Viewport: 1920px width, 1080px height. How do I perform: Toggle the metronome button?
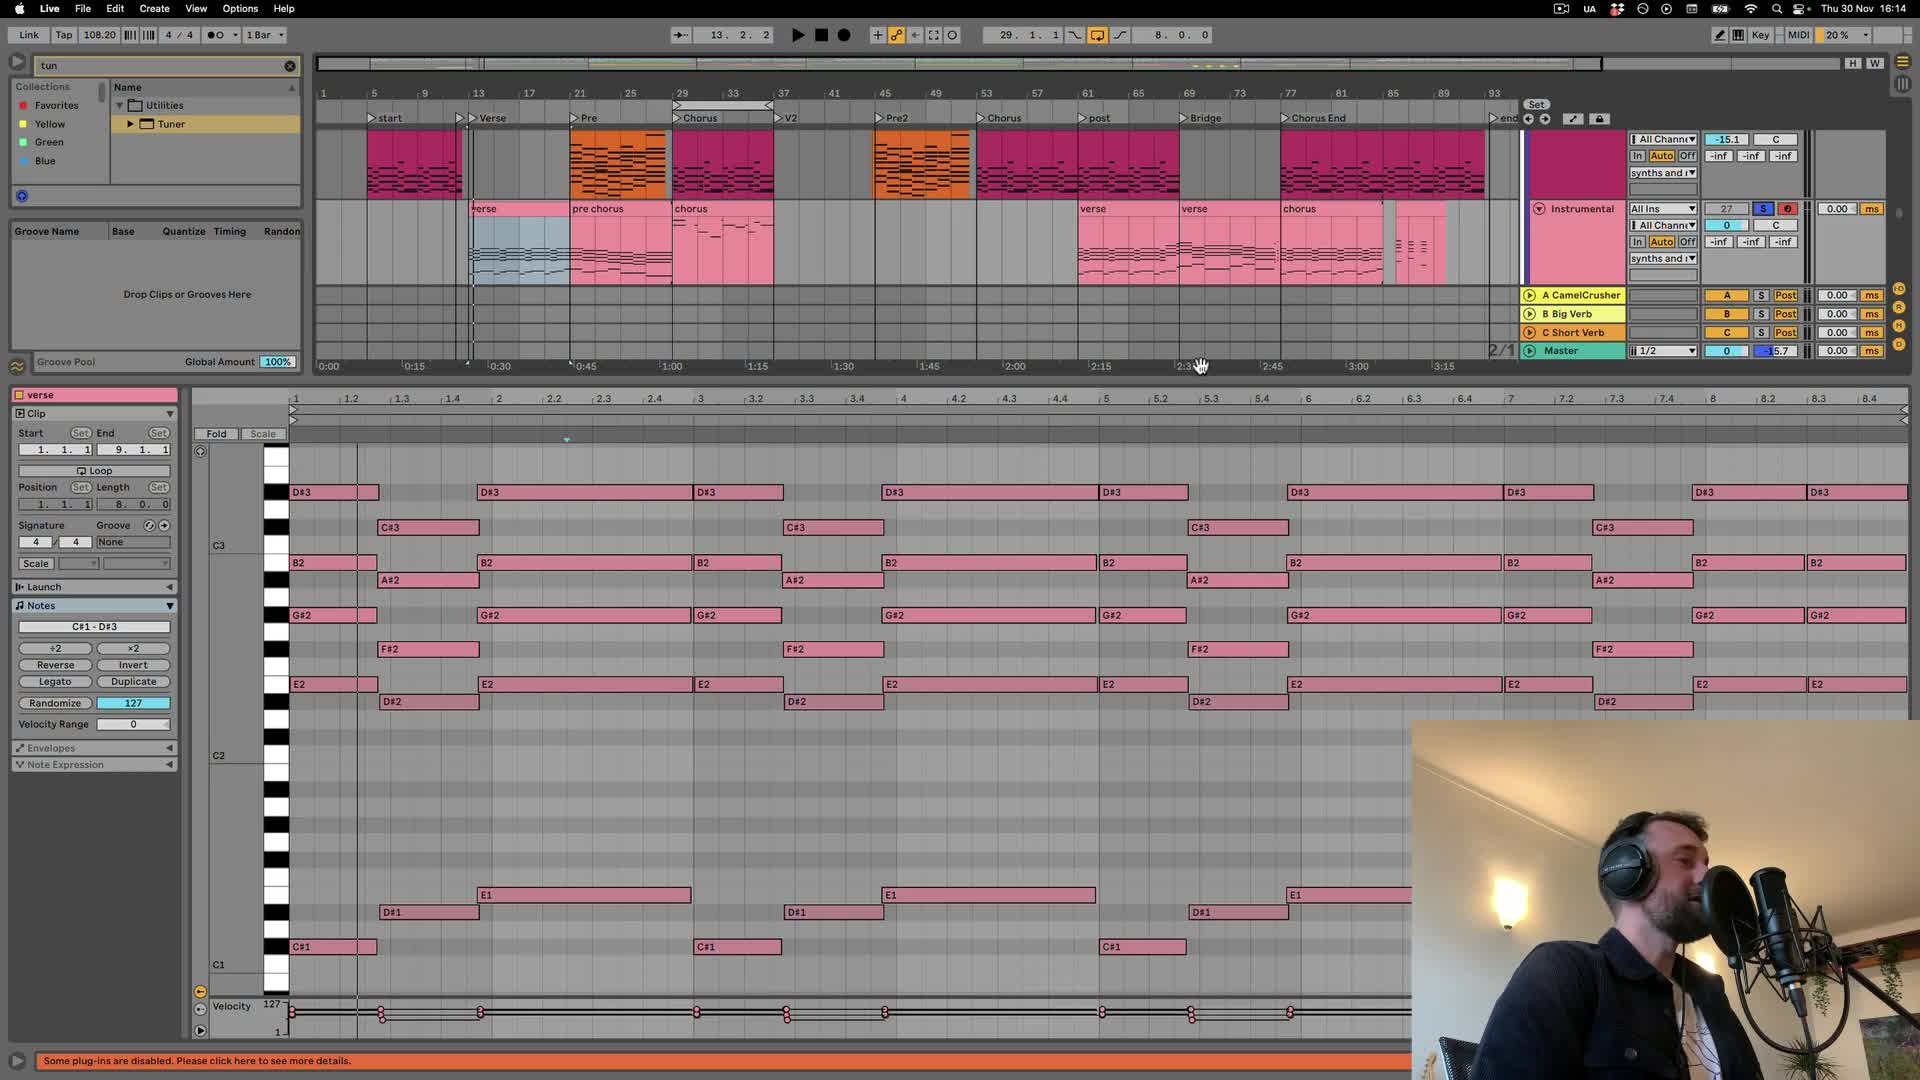[x=215, y=35]
